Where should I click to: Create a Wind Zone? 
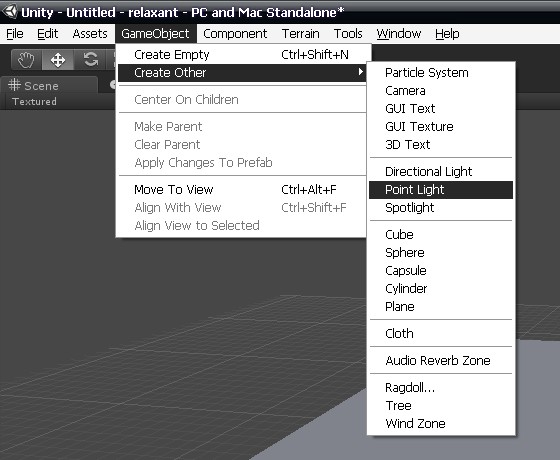(x=441, y=424)
